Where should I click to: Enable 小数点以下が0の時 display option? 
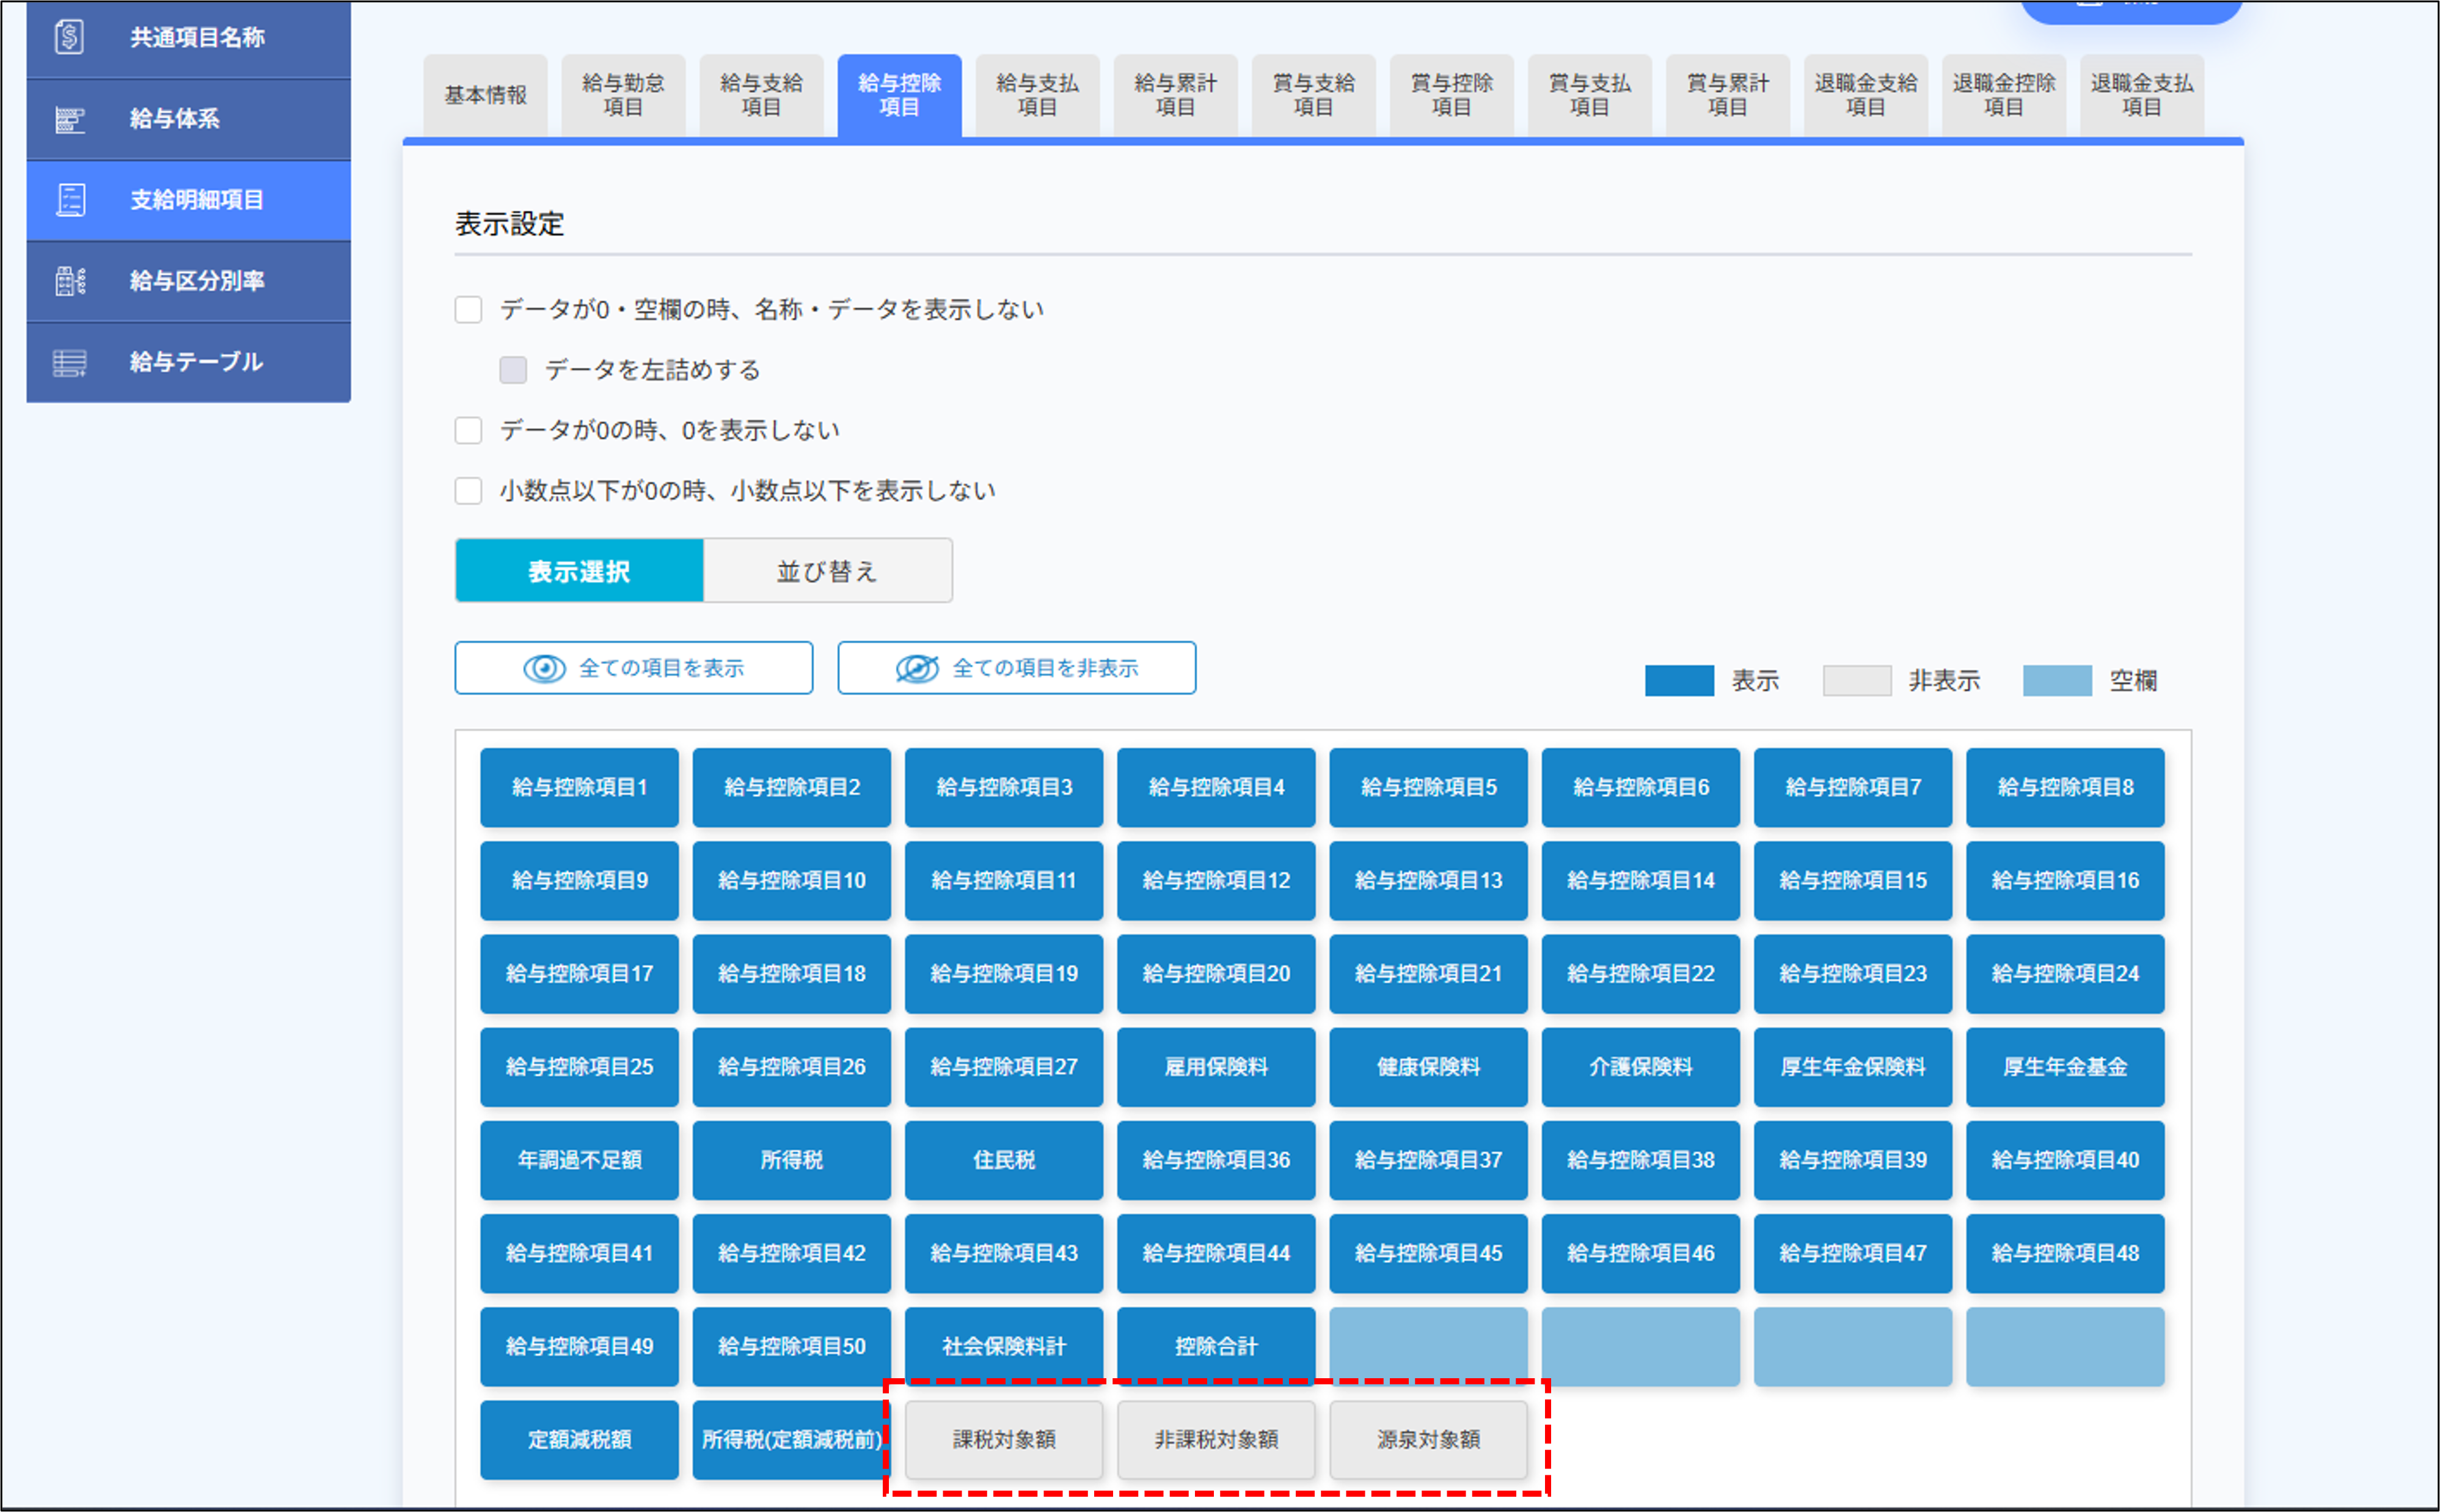coord(468,490)
